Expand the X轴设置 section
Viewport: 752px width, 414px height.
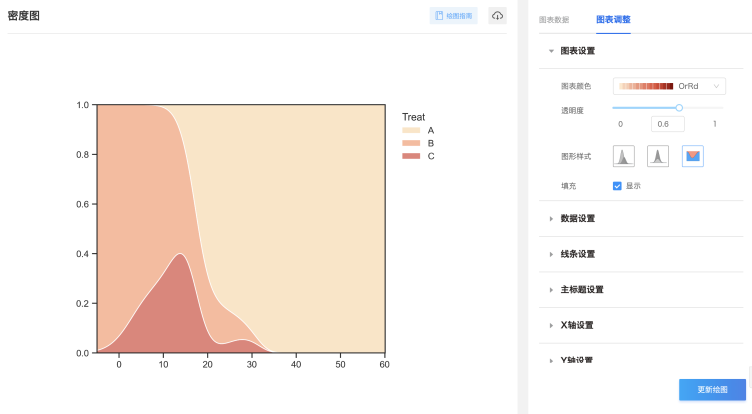coord(577,325)
